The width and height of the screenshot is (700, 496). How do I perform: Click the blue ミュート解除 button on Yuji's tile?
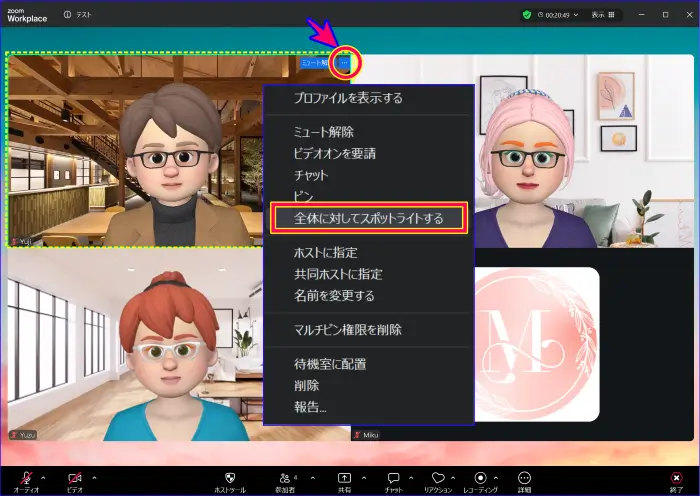[315, 63]
